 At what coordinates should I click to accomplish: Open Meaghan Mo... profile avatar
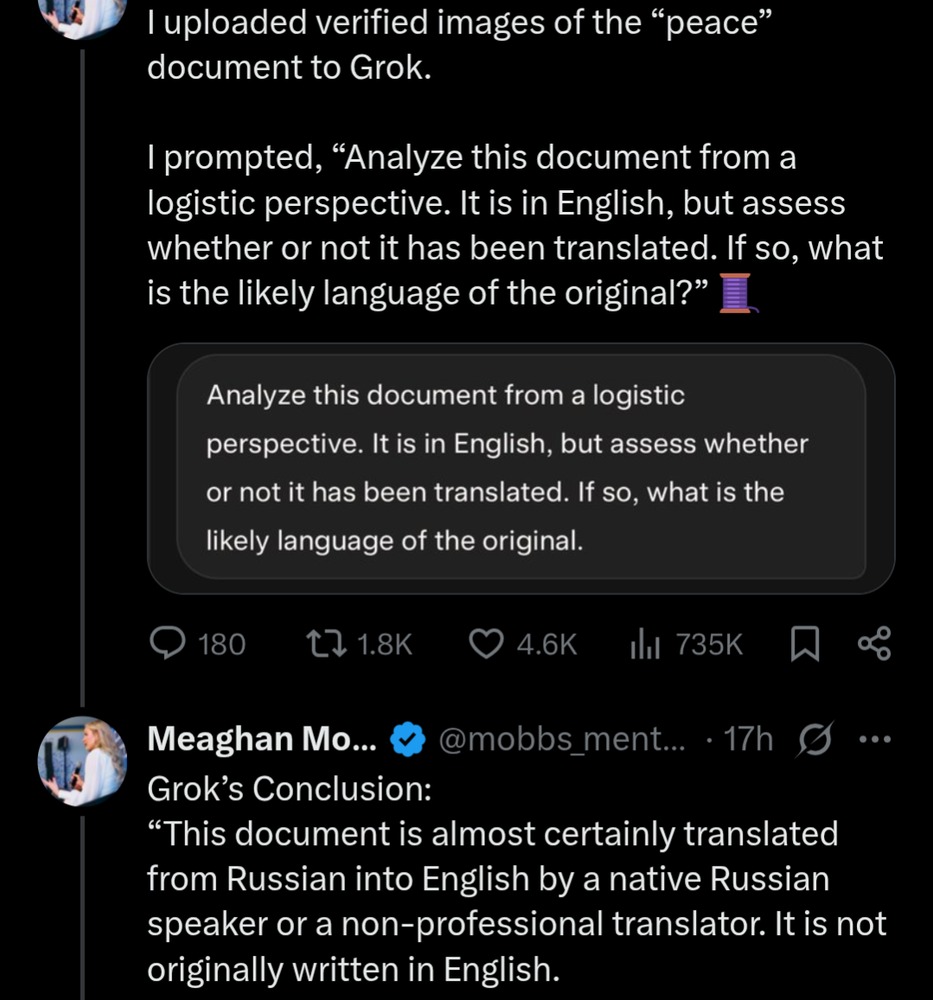(x=82, y=761)
